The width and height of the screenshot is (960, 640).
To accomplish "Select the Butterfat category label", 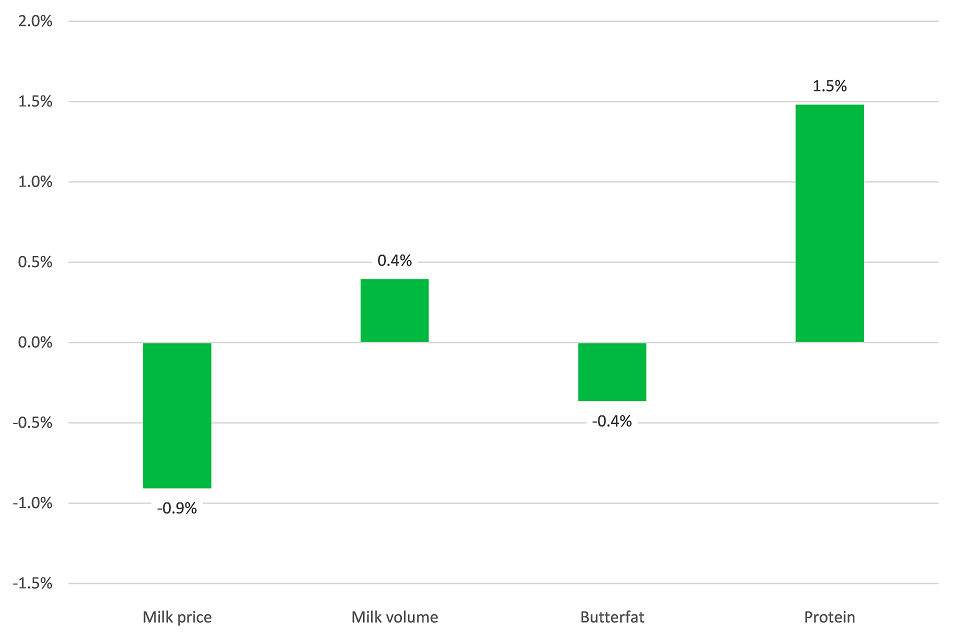I will (612, 617).
